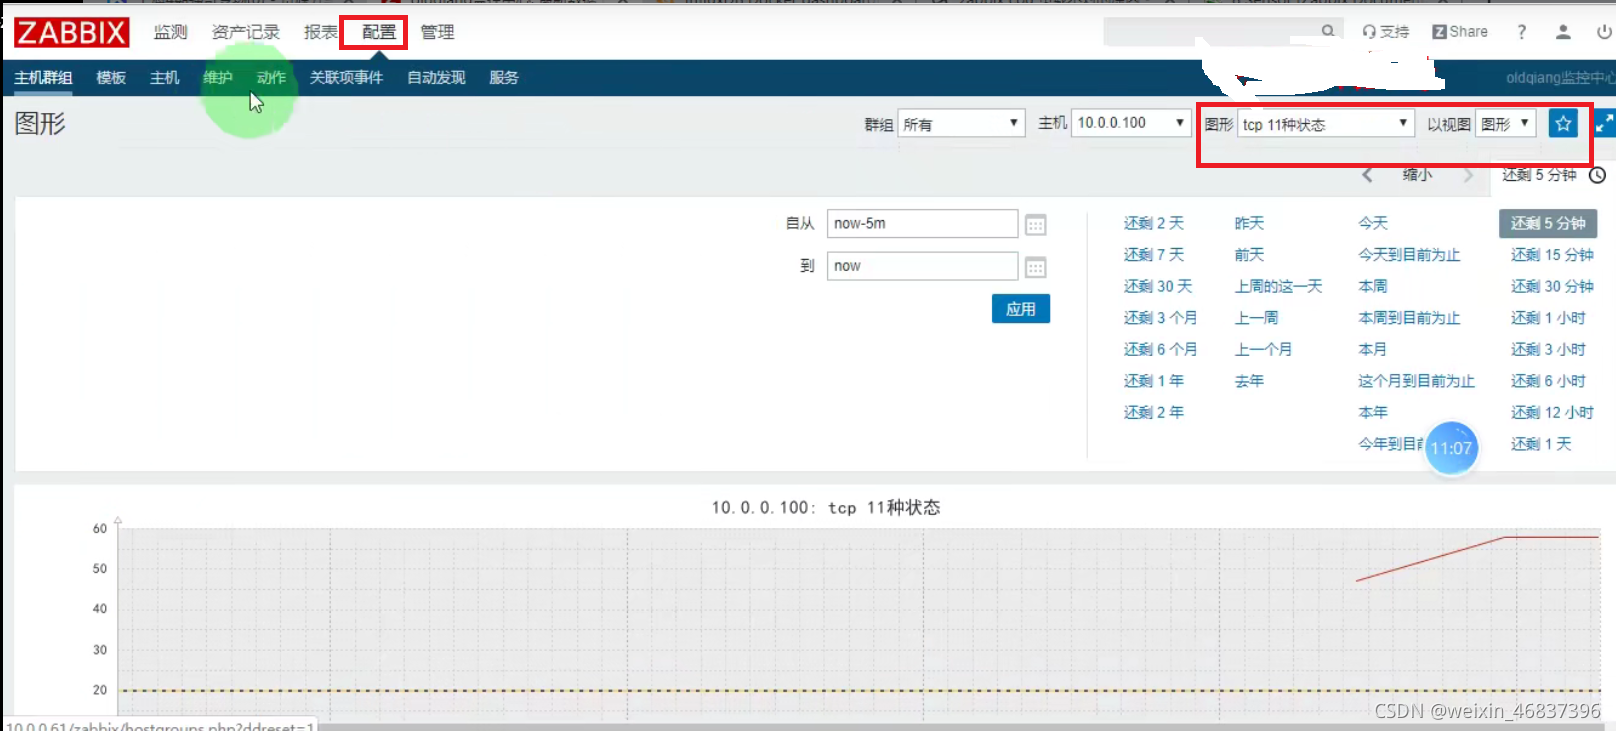Add graph to favorites star button
Image resolution: width=1616 pixels, height=731 pixels.
[x=1563, y=123]
